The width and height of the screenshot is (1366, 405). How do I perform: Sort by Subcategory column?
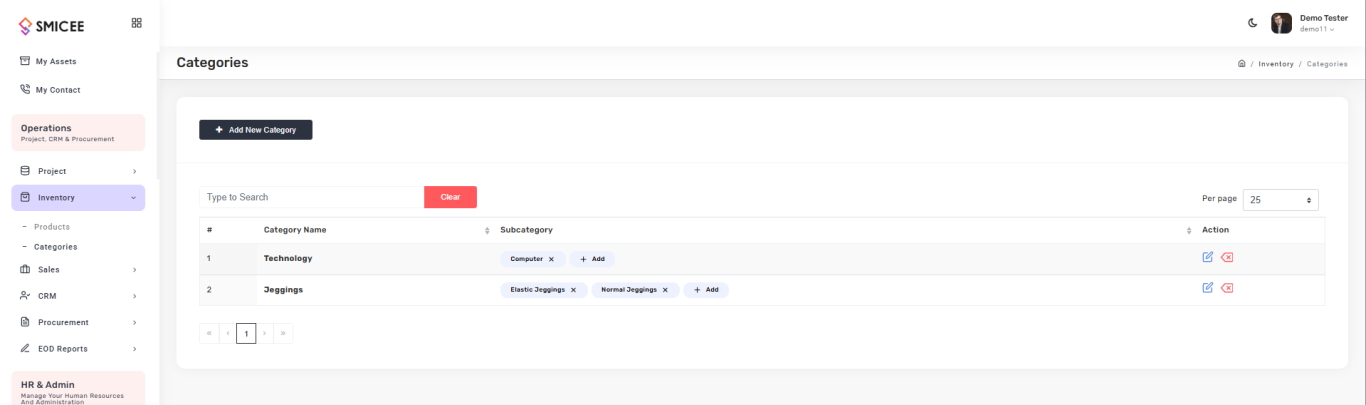coord(843,230)
